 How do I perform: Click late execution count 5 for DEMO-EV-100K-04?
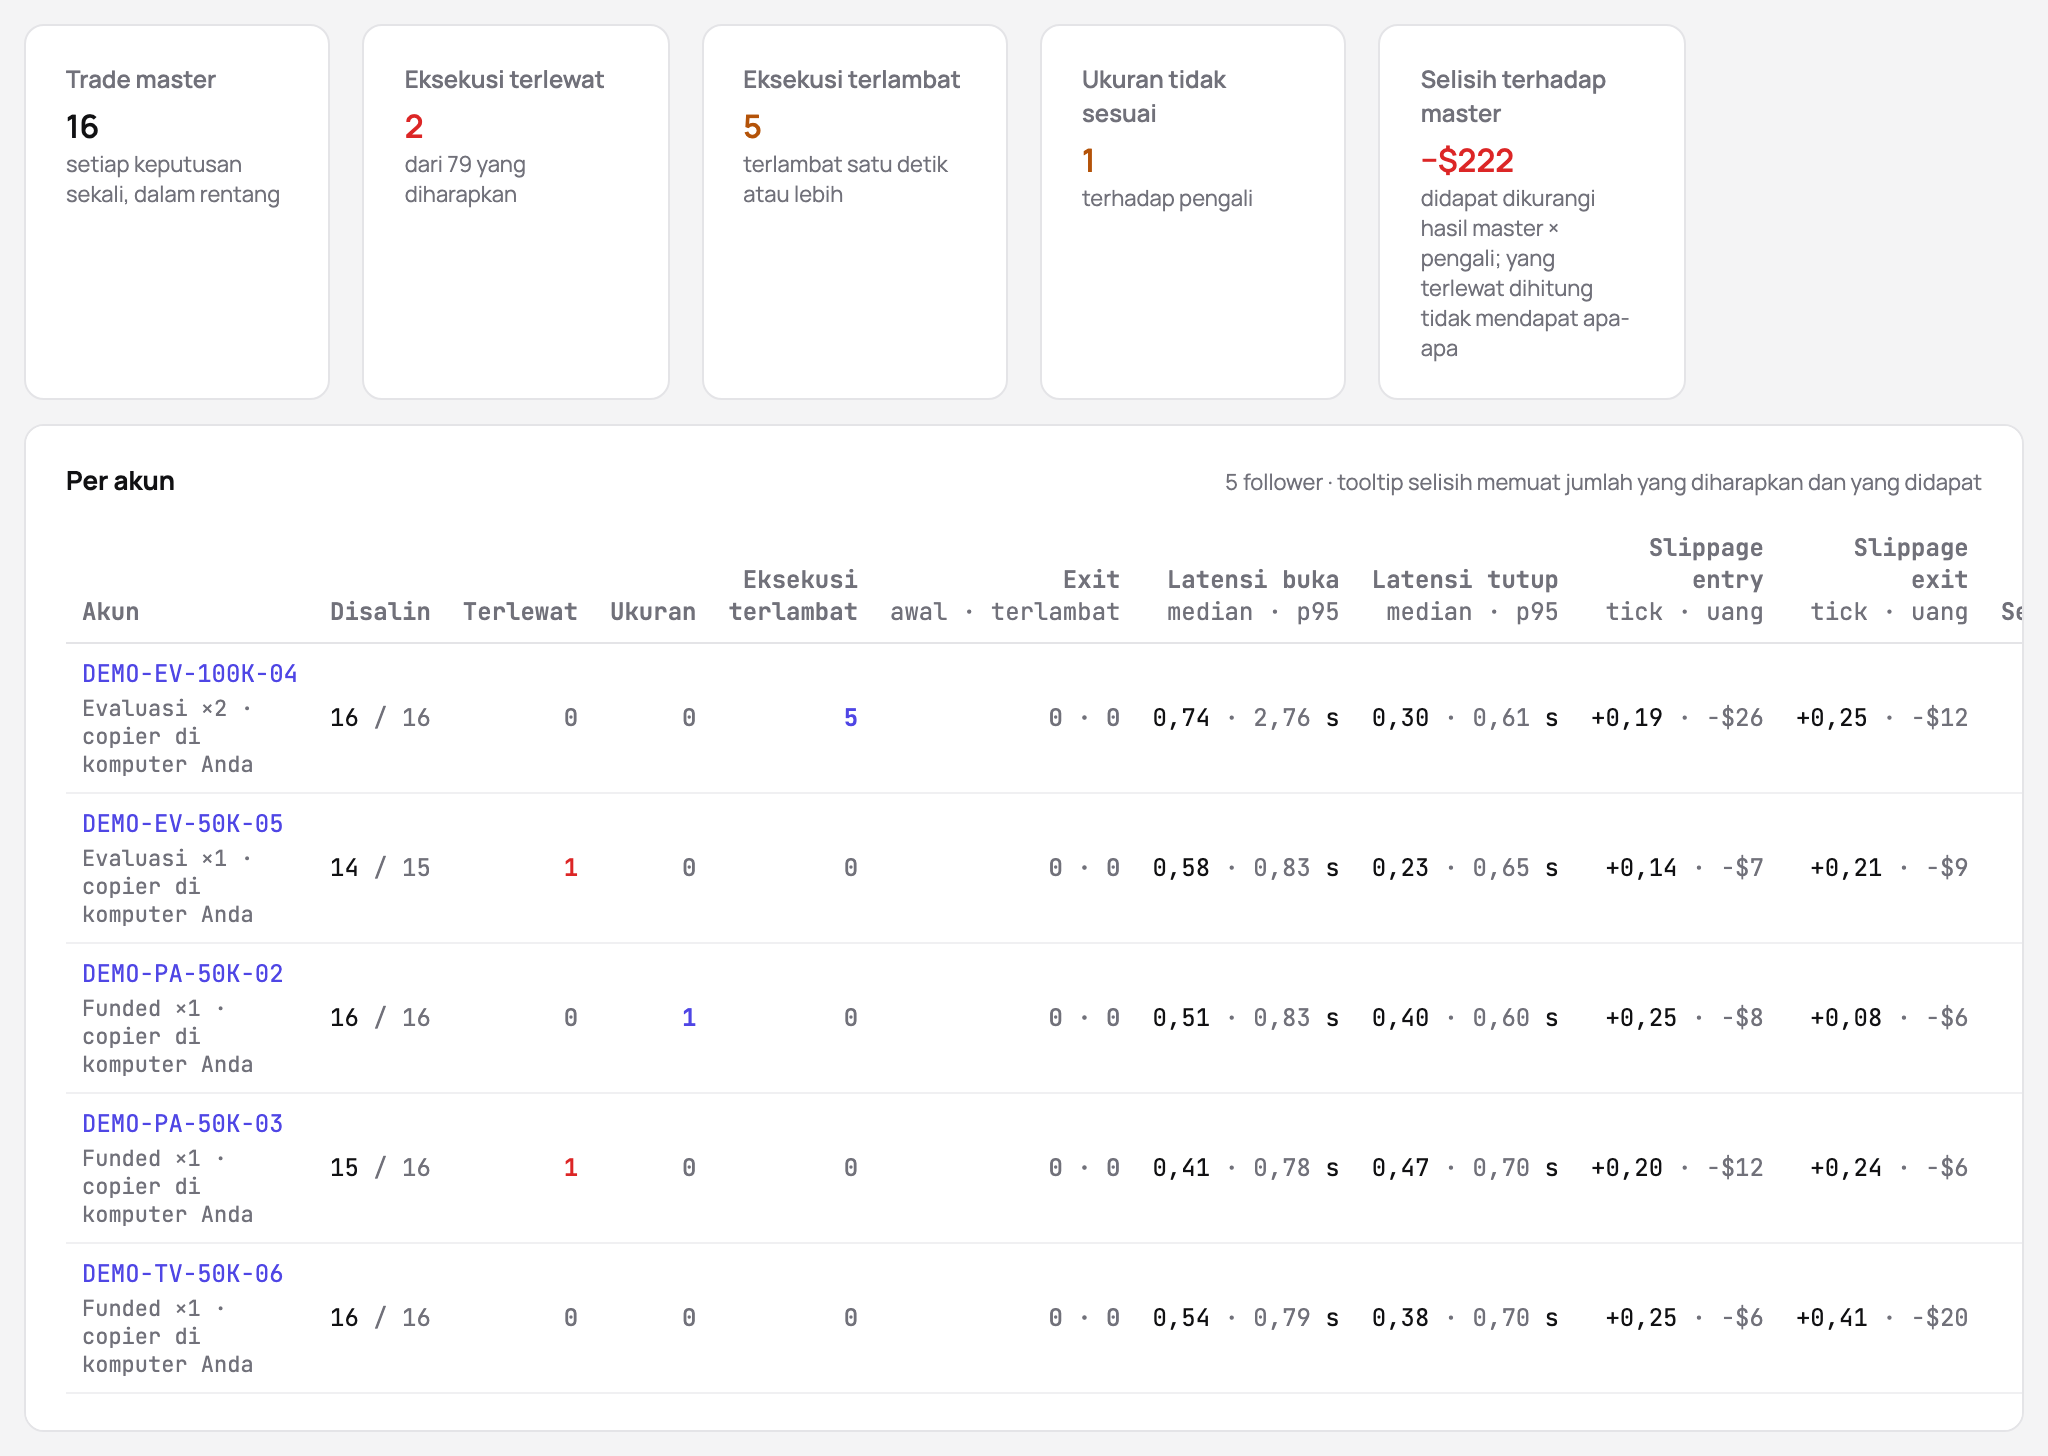850,718
